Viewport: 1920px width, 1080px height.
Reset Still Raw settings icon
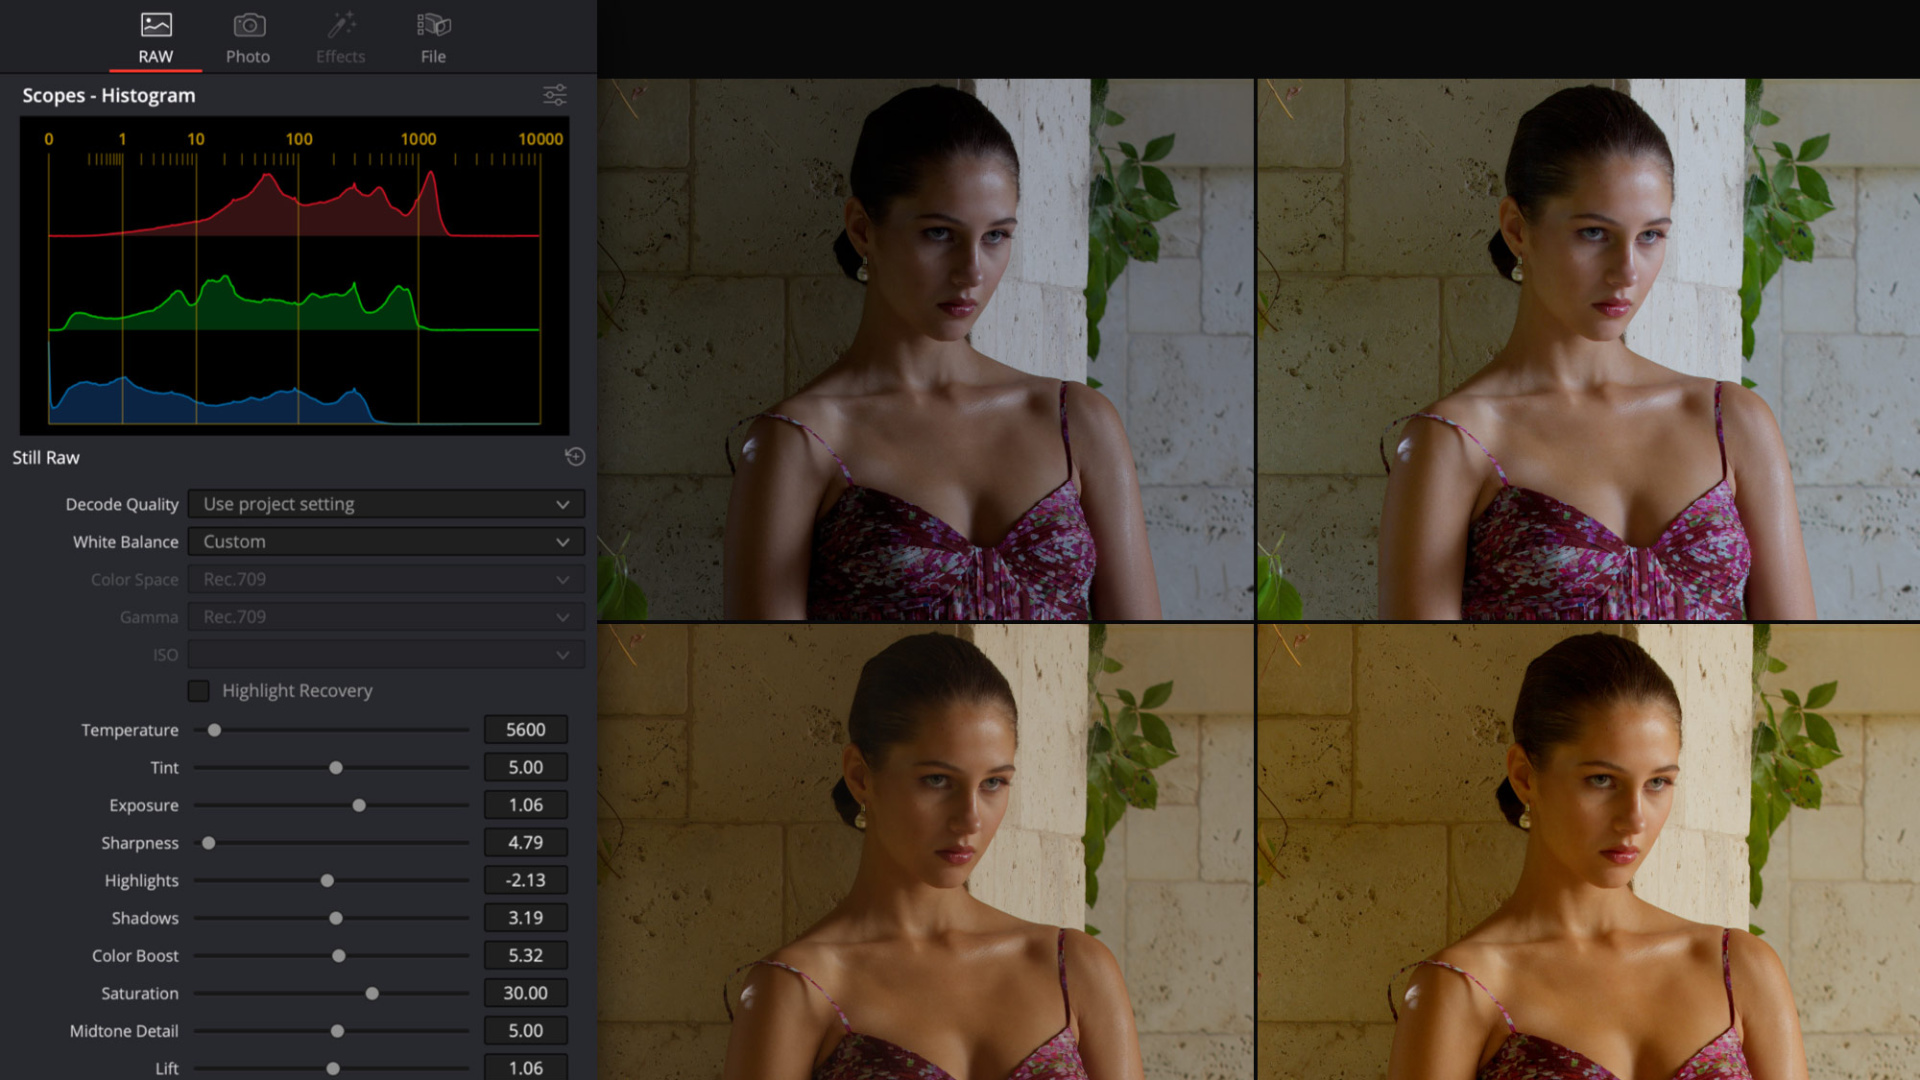click(x=575, y=457)
